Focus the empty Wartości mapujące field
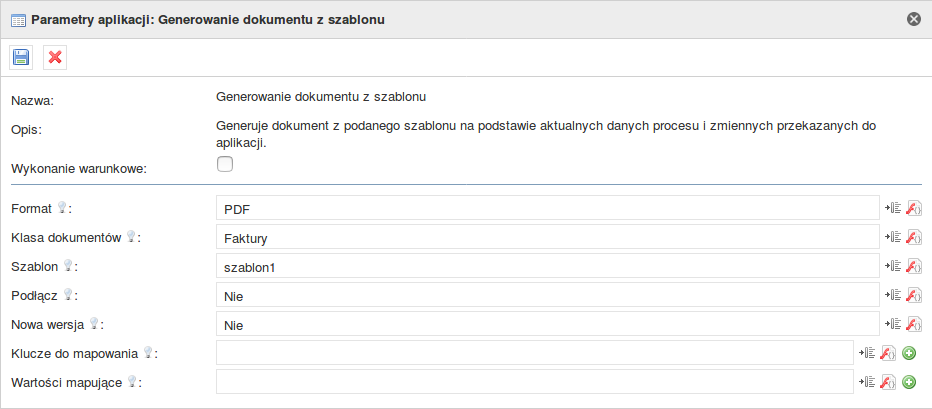932x409 pixels. click(x=534, y=382)
